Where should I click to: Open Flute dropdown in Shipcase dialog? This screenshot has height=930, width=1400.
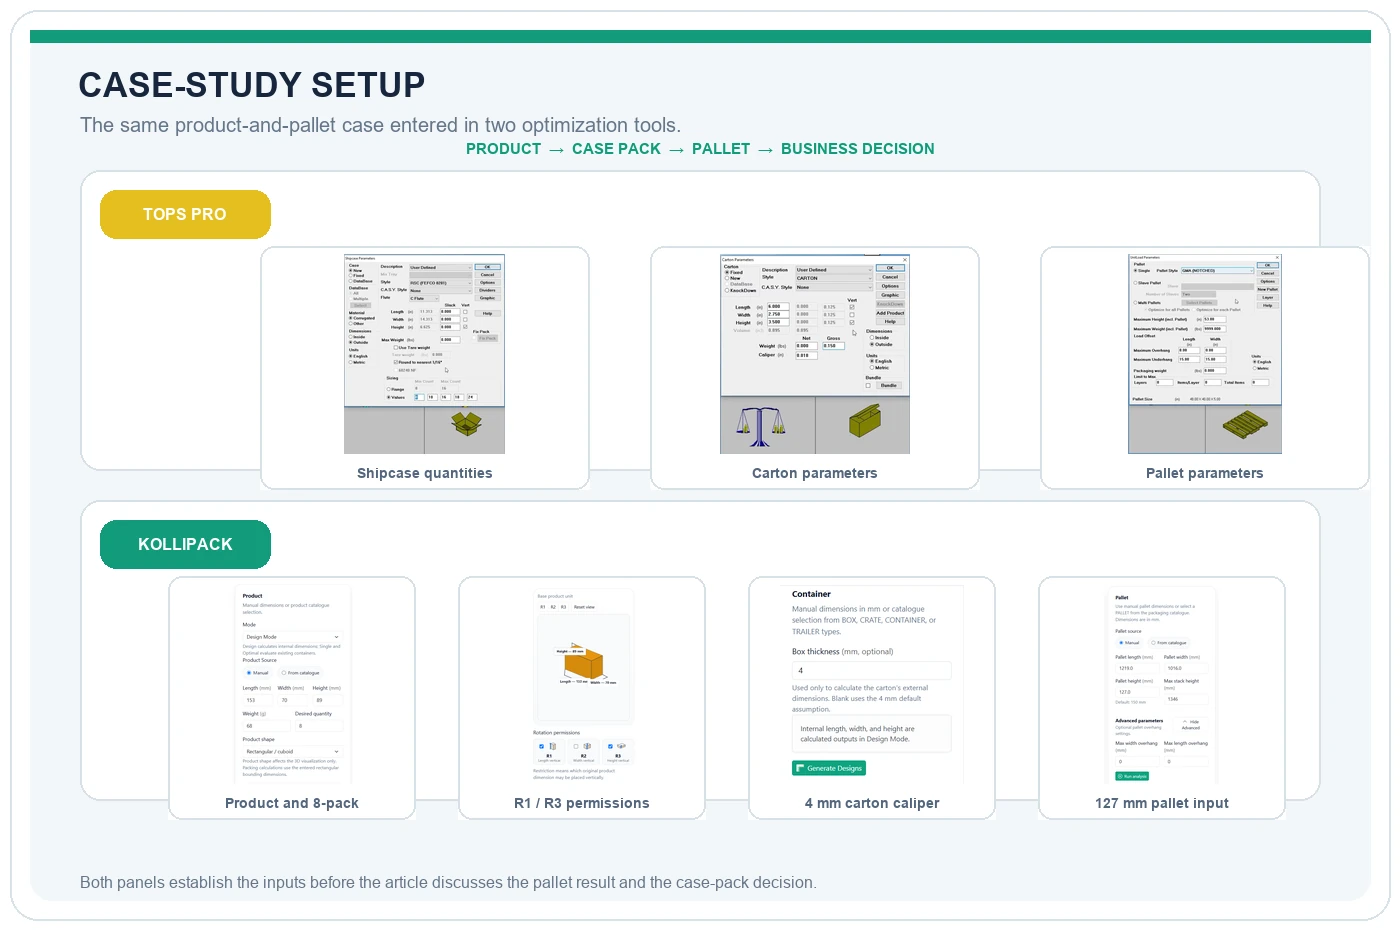pos(424,298)
